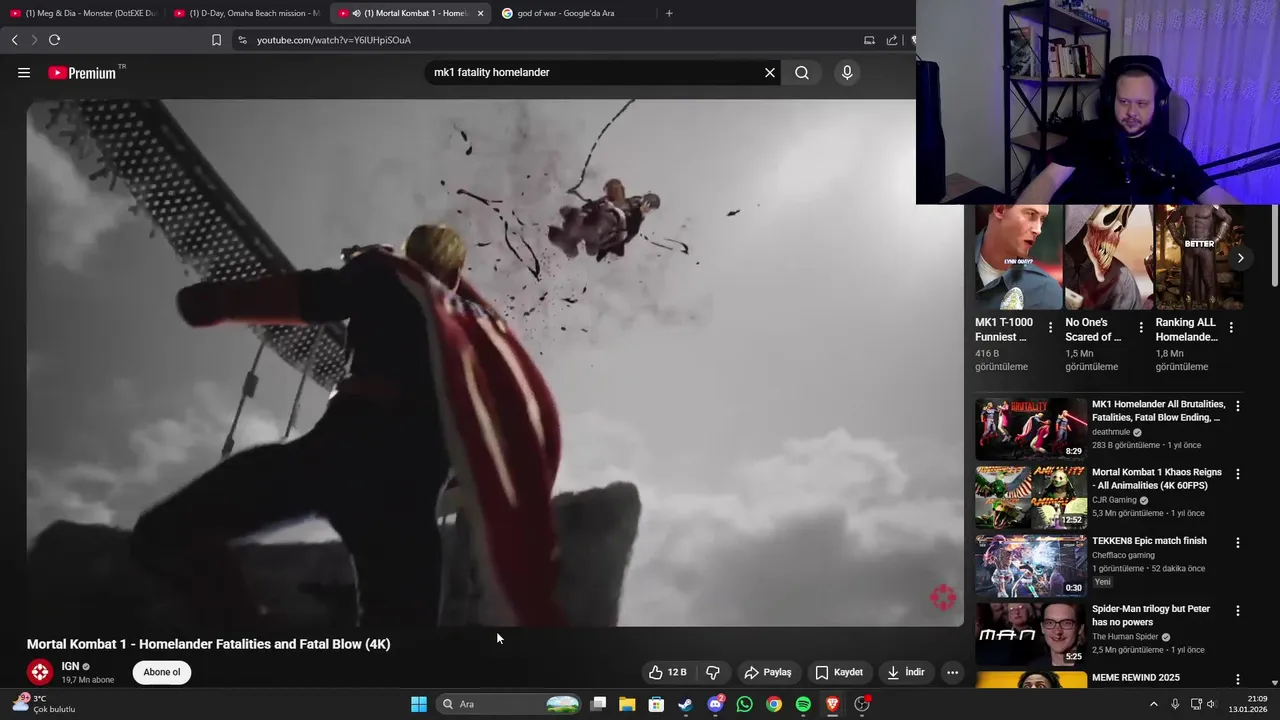The width and height of the screenshot is (1280, 720).
Task: Click the taskbar Ara search box
Action: [x=510, y=704]
